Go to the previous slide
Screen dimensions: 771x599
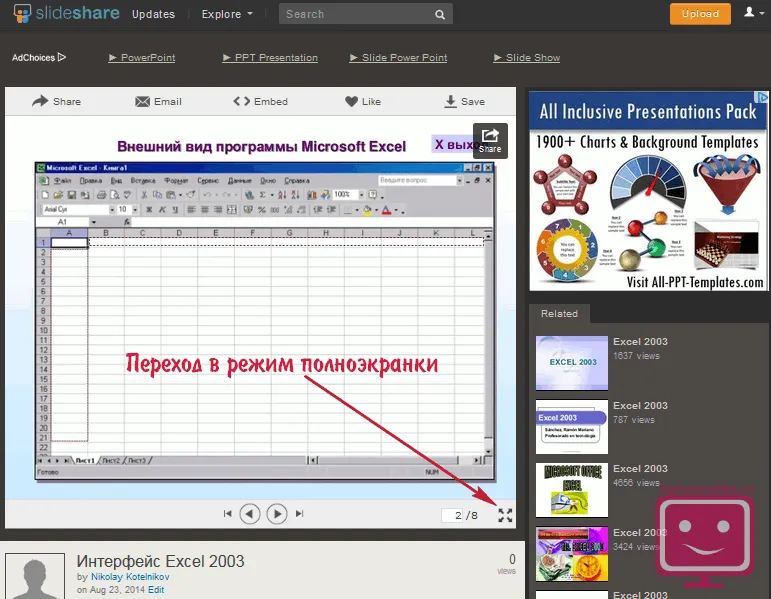250,514
